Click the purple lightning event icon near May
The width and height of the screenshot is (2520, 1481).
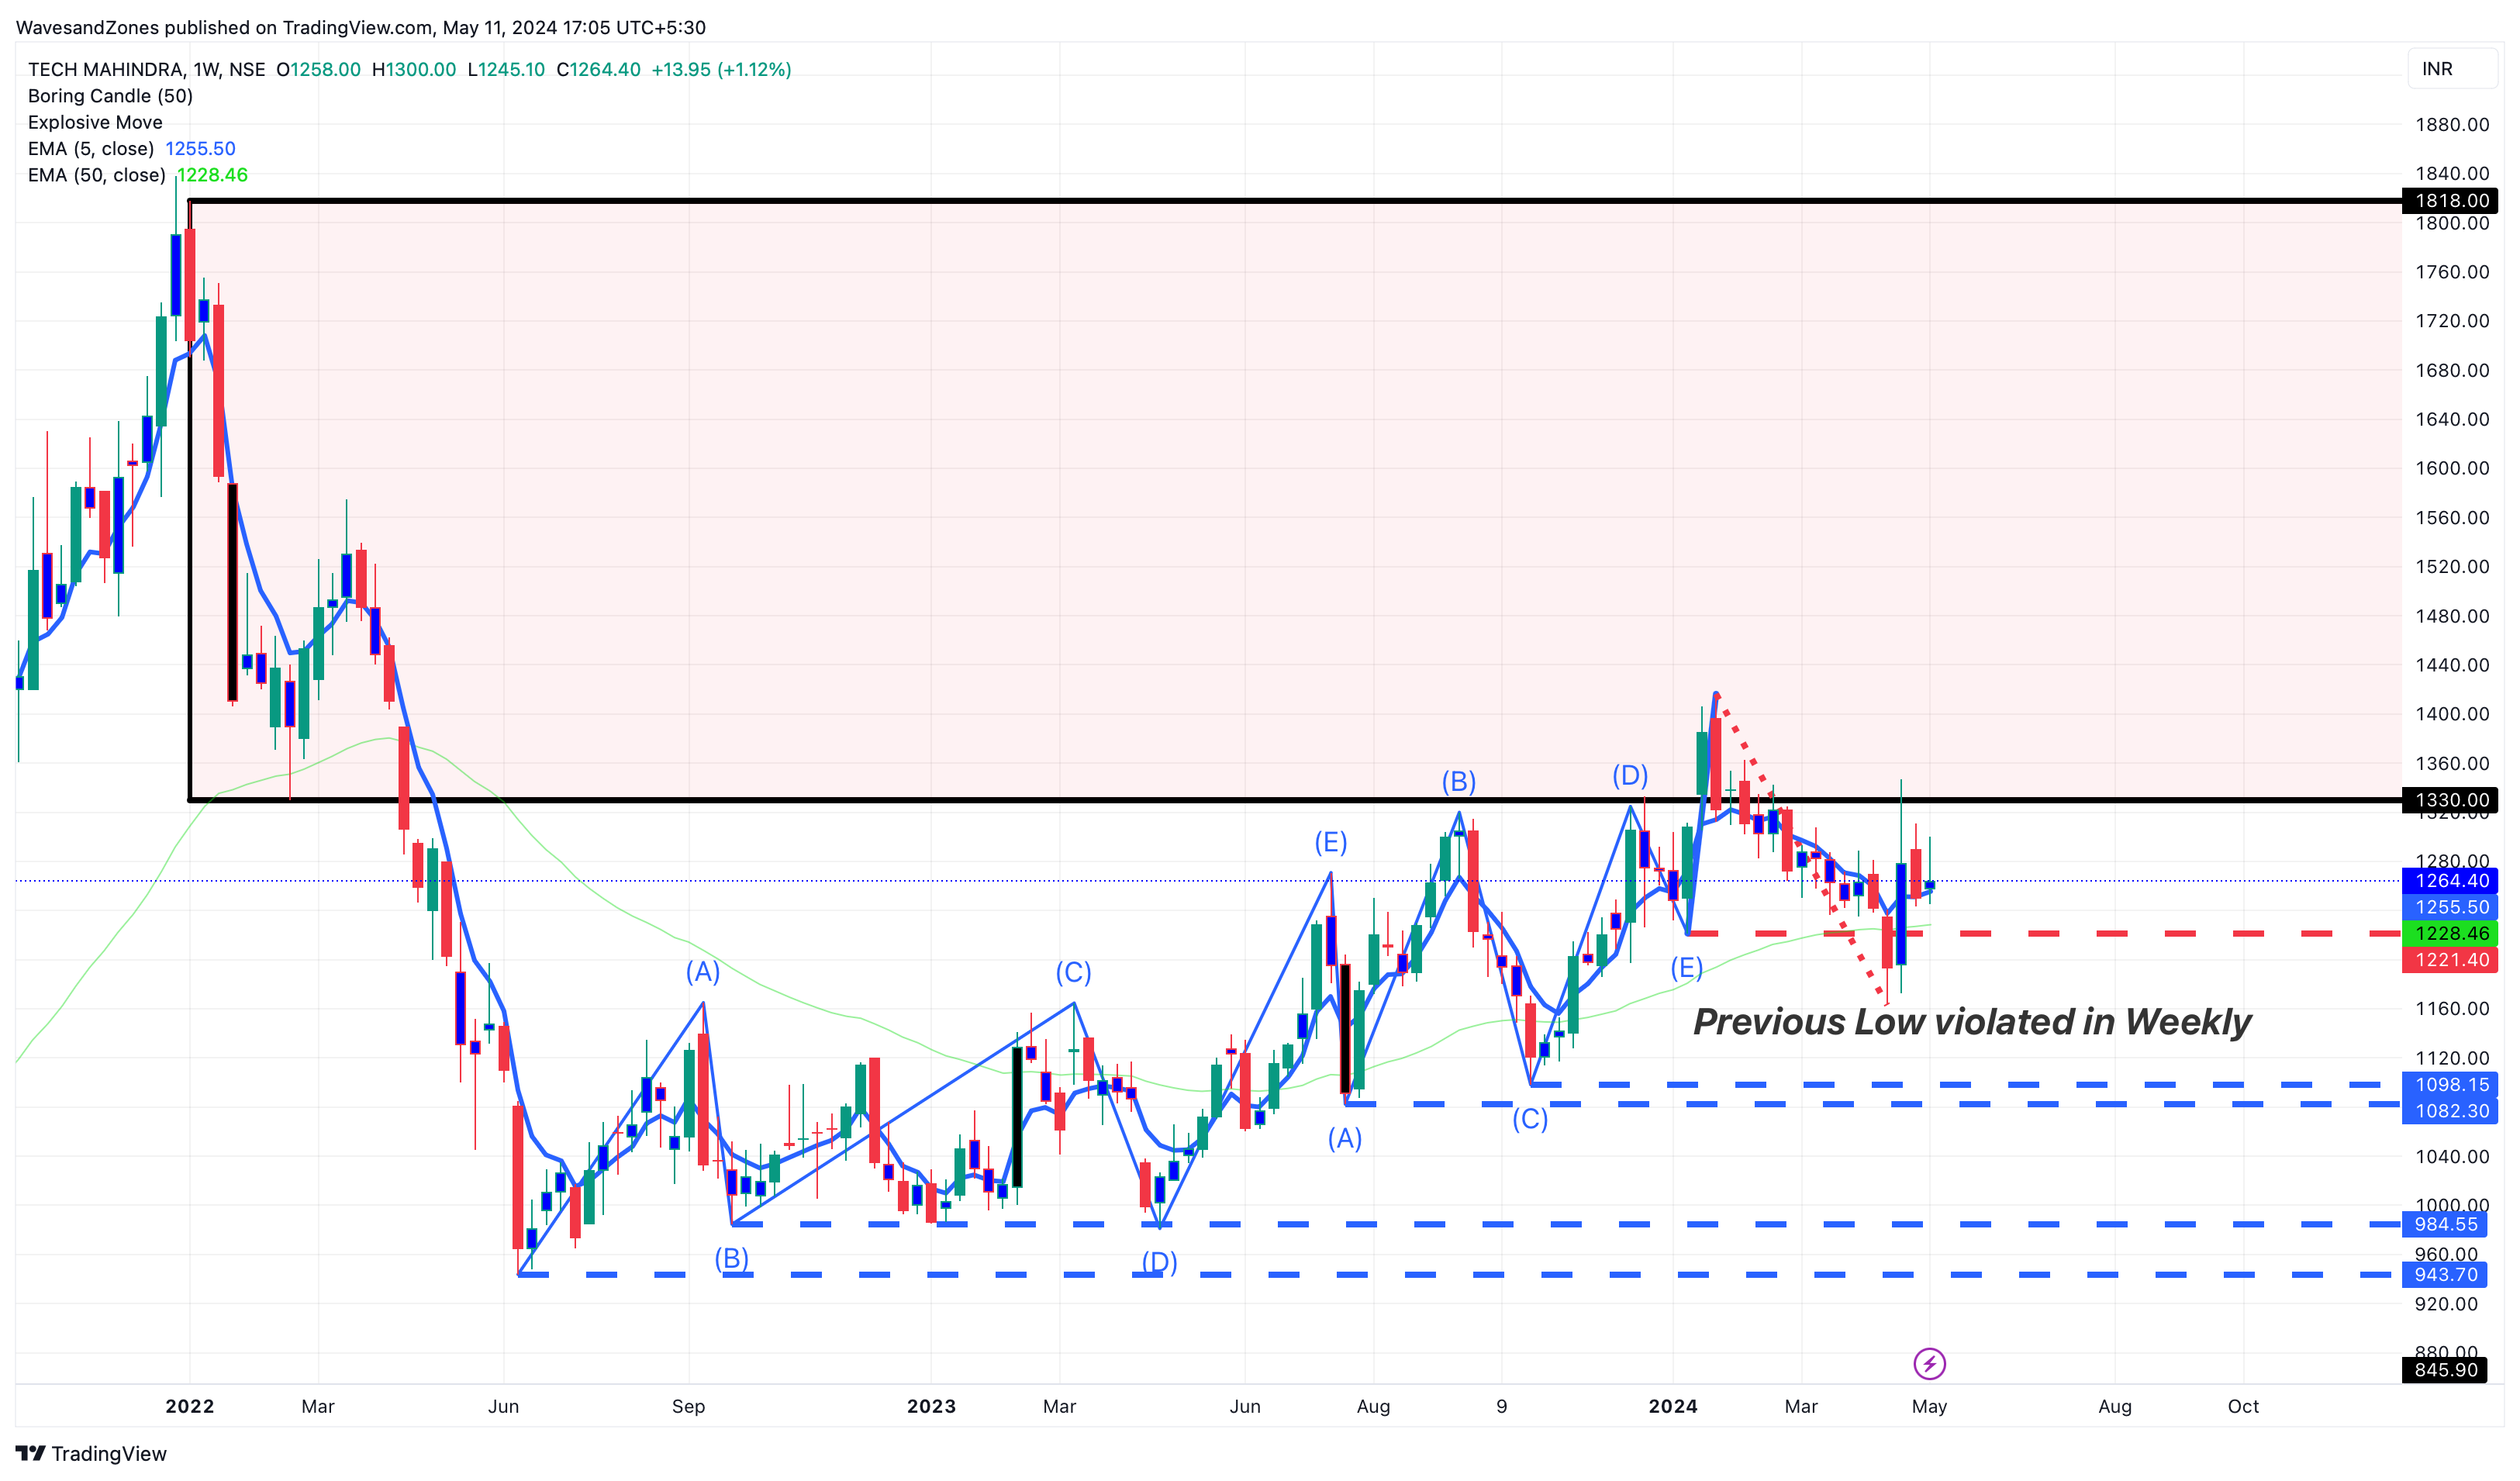click(x=1929, y=1363)
